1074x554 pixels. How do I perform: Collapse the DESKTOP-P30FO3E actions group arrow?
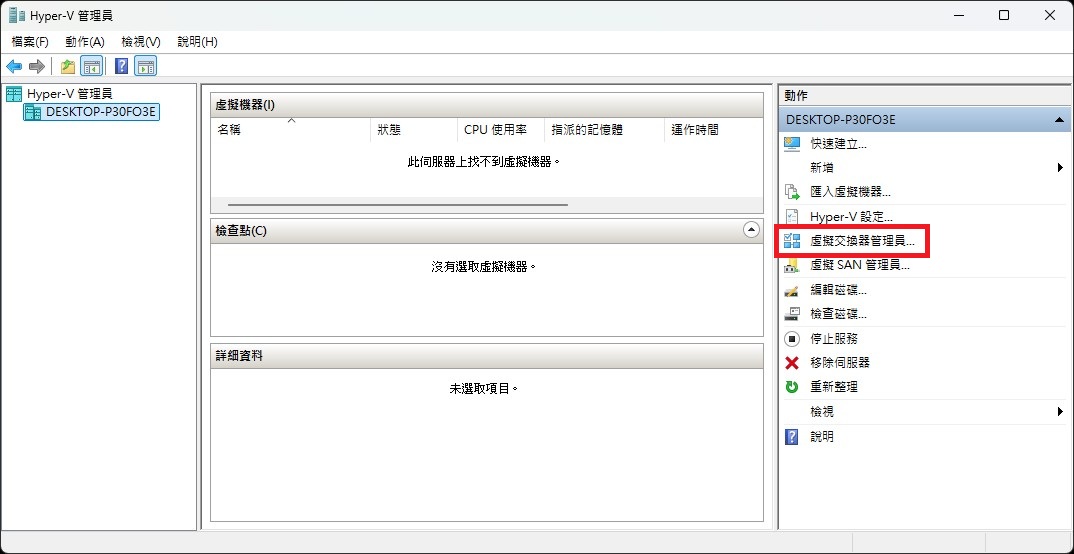tap(1059, 120)
